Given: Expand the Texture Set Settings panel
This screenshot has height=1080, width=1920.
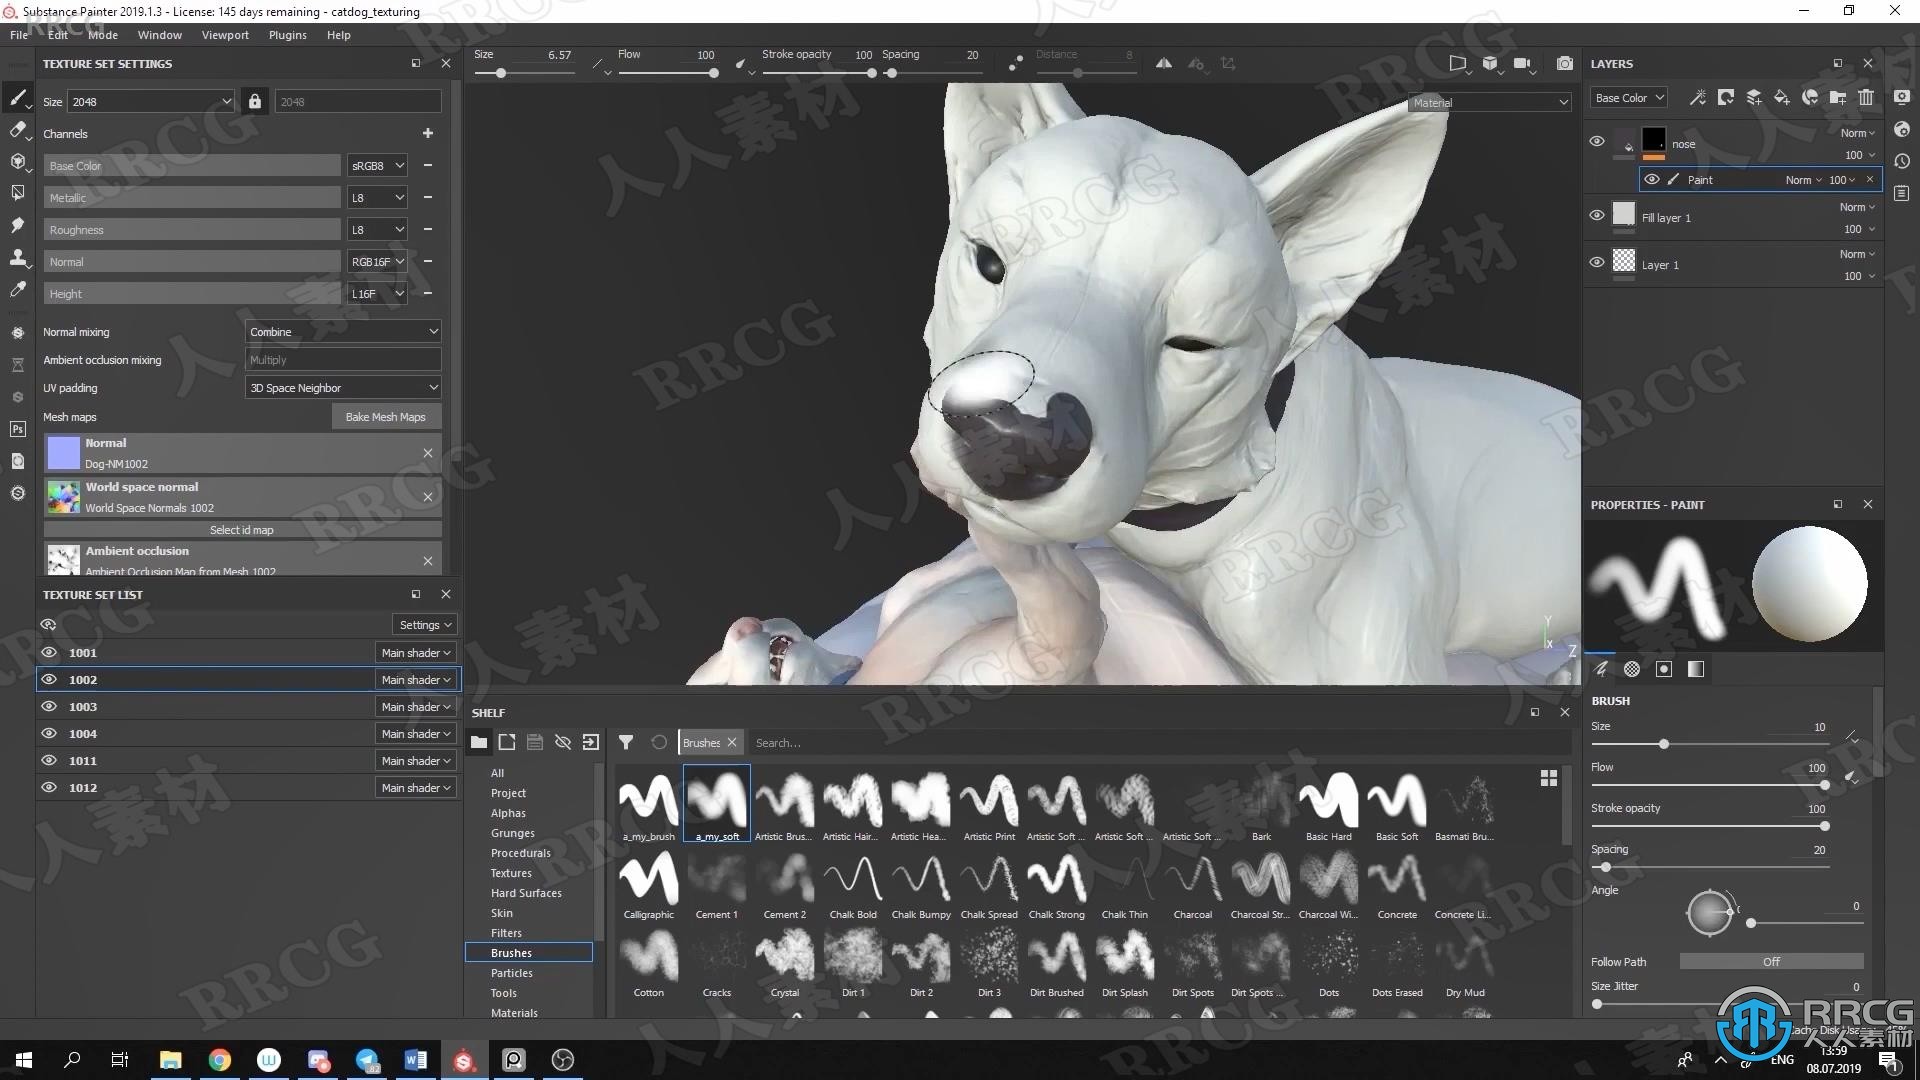Looking at the screenshot, I should coord(415,63).
